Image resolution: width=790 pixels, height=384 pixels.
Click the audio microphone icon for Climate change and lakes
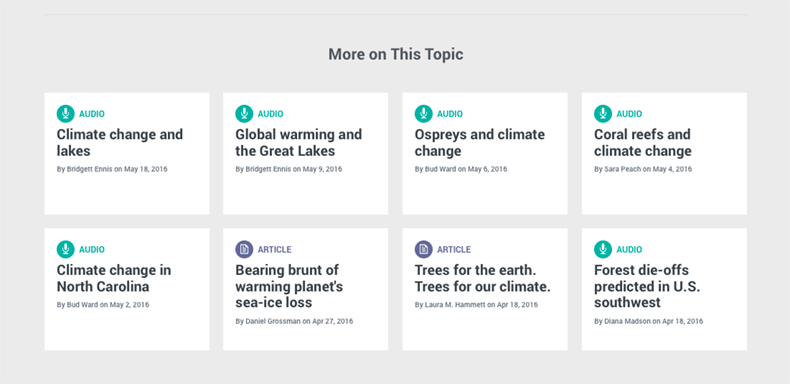(x=65, y=114)
